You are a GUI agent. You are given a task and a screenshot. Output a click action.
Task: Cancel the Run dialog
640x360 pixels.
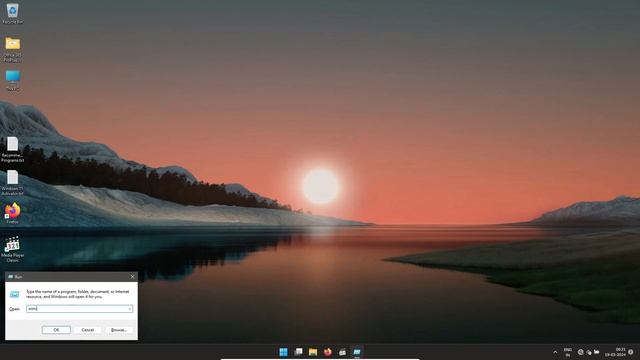(87, 330)
